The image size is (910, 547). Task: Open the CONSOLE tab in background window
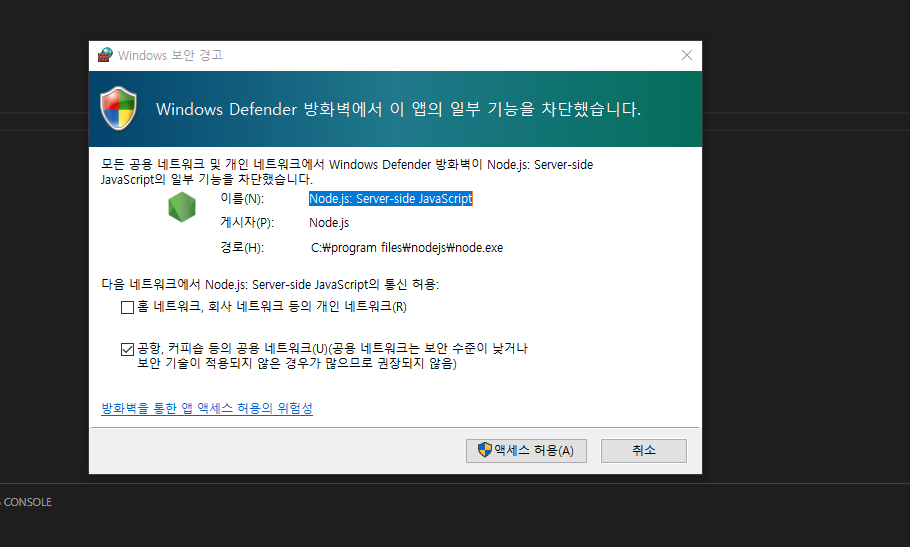(x=27, y=502)
